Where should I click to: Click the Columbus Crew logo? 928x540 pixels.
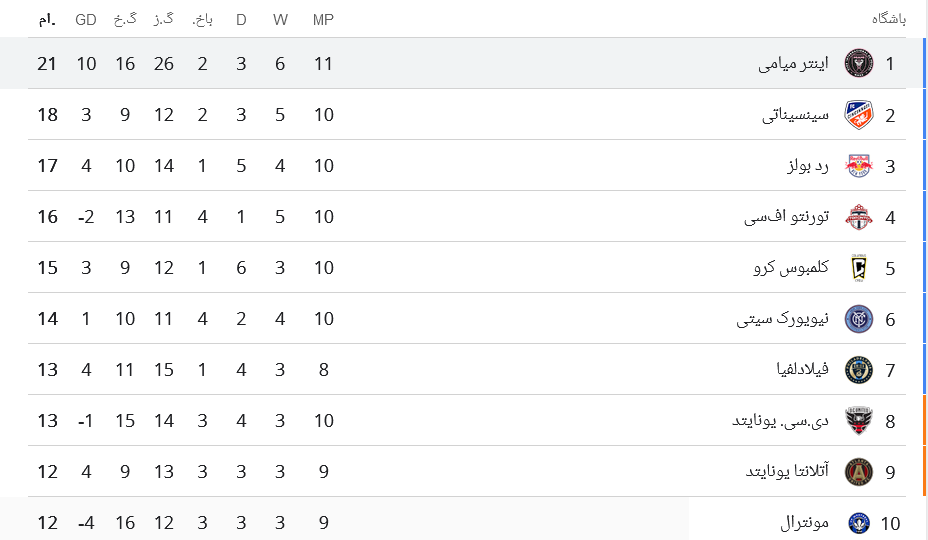point(859,268)
